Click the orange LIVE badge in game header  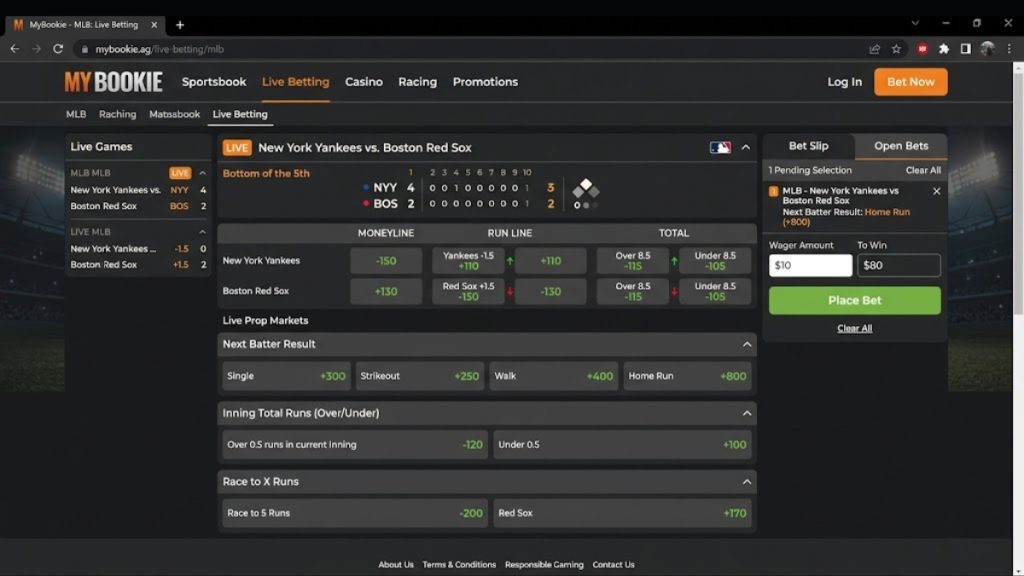236,148
